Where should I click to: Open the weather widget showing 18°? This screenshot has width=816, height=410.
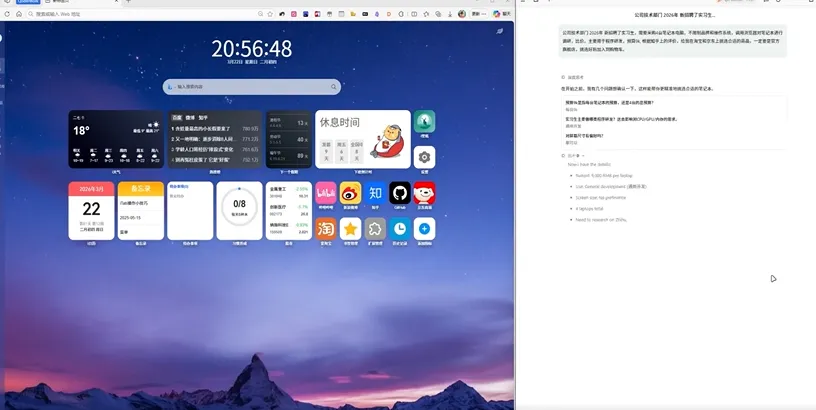pos(116,139)
